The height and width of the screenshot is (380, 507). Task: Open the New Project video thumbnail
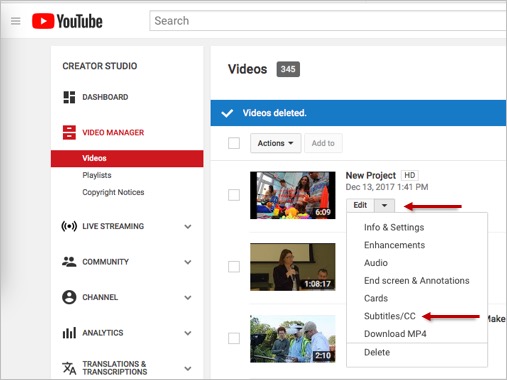(x=293, y=195)
